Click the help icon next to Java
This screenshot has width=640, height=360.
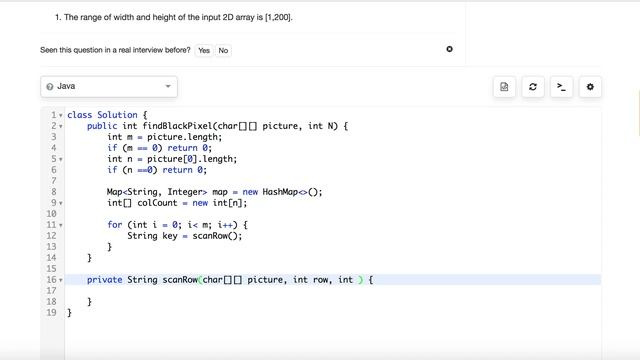point(50,87)
